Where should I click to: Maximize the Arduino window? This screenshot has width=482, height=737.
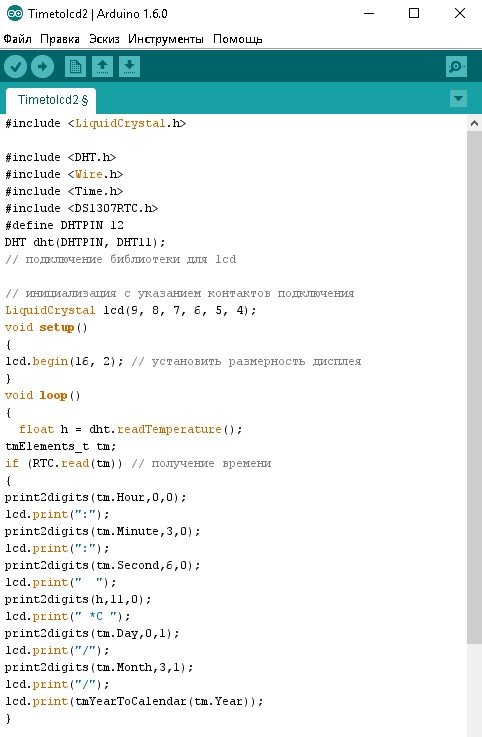click(414, 13)
